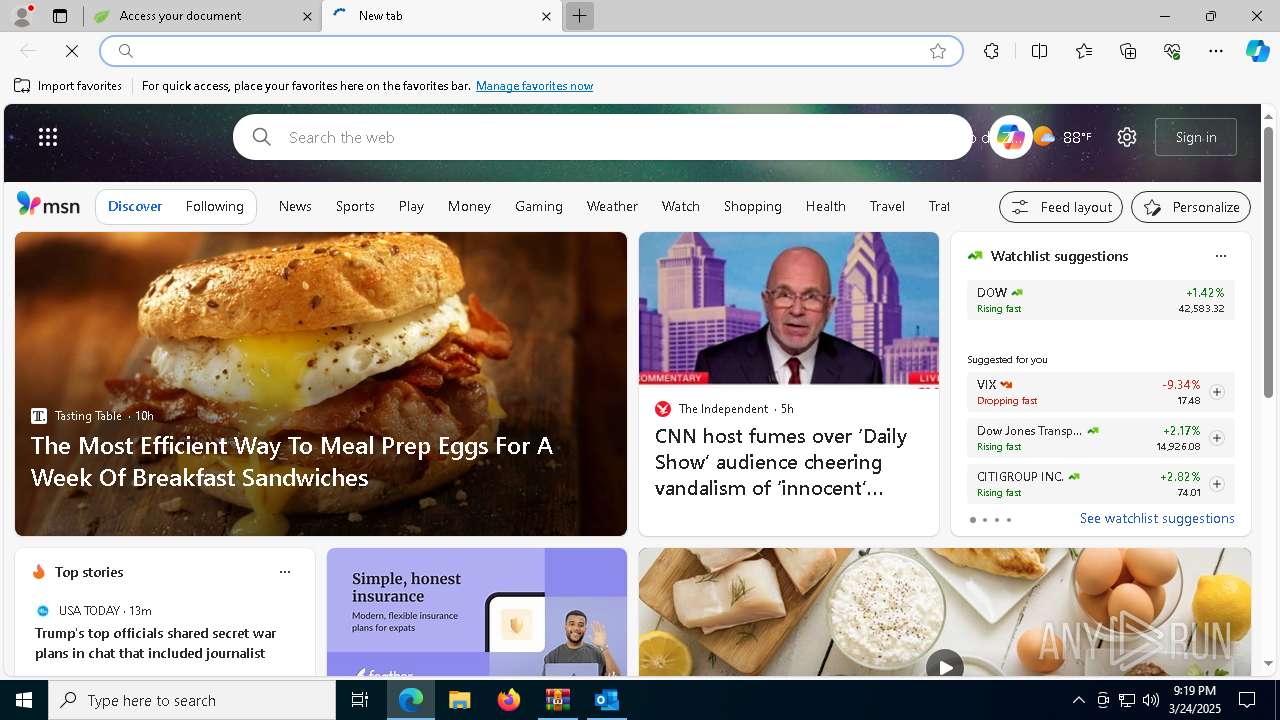Viewport: 1280px width, 720px height.
Task: Open Windows Start menu
Action: tap(24, 700)
